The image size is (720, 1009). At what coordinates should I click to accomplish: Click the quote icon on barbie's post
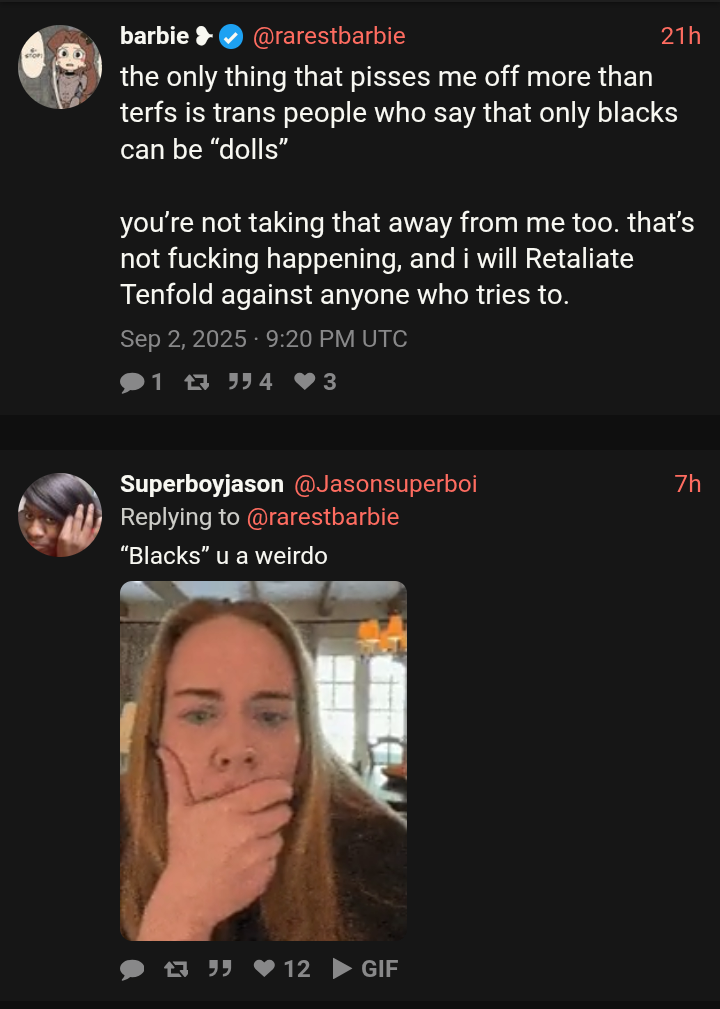pyautogui.click(x=238, y=381)
